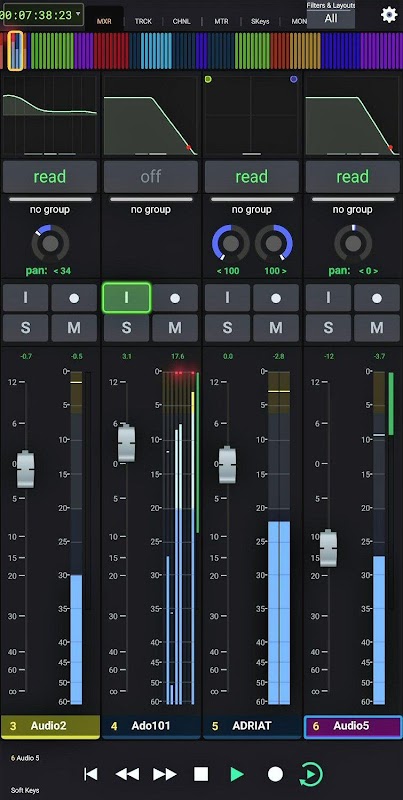Start playback with the green play button
The height and width of the screenshot is (800, 403).
[x=237, y=774]
